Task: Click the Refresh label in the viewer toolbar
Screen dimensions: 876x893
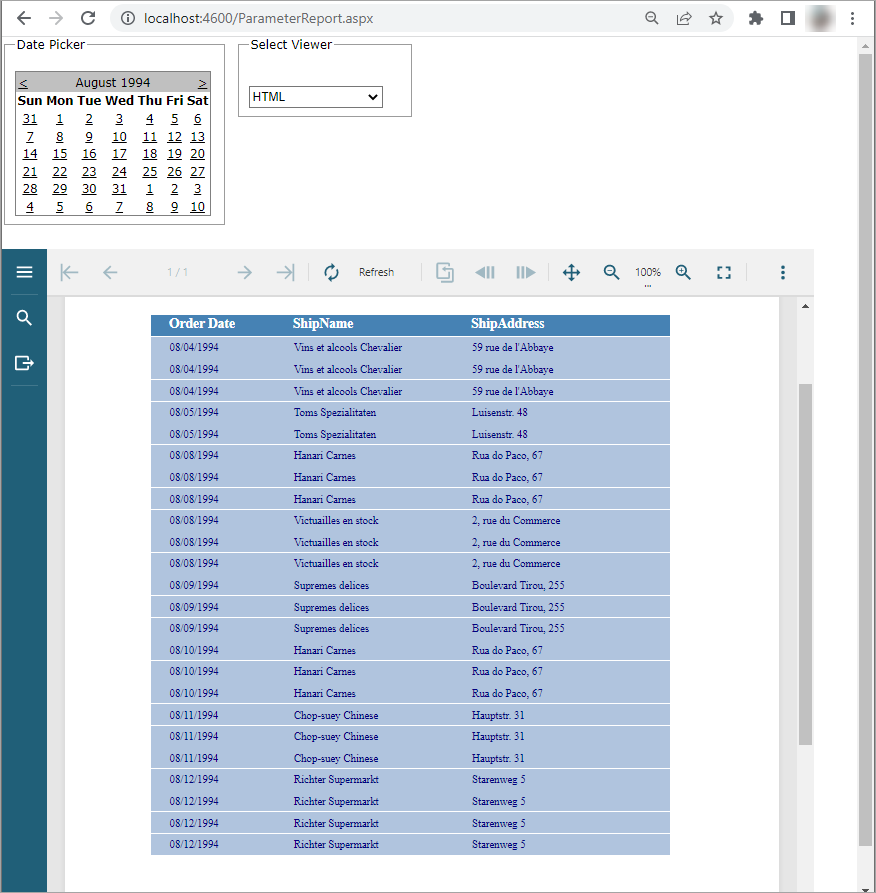Action: click(x=376, y=272)
